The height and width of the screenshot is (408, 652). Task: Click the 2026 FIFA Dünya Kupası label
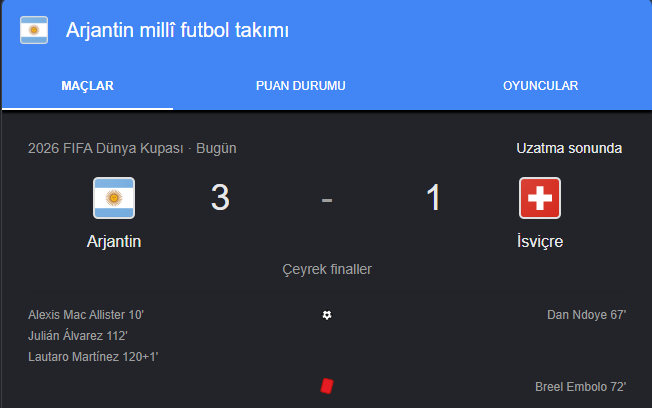106,148
